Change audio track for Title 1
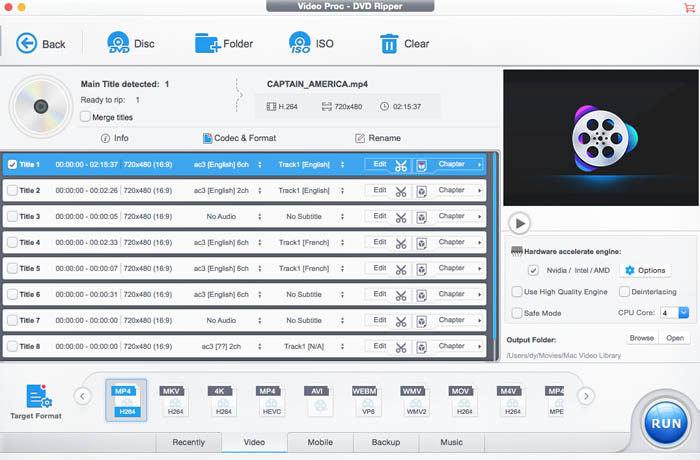This screenshot has width=700, height=460. coord(260,164)
